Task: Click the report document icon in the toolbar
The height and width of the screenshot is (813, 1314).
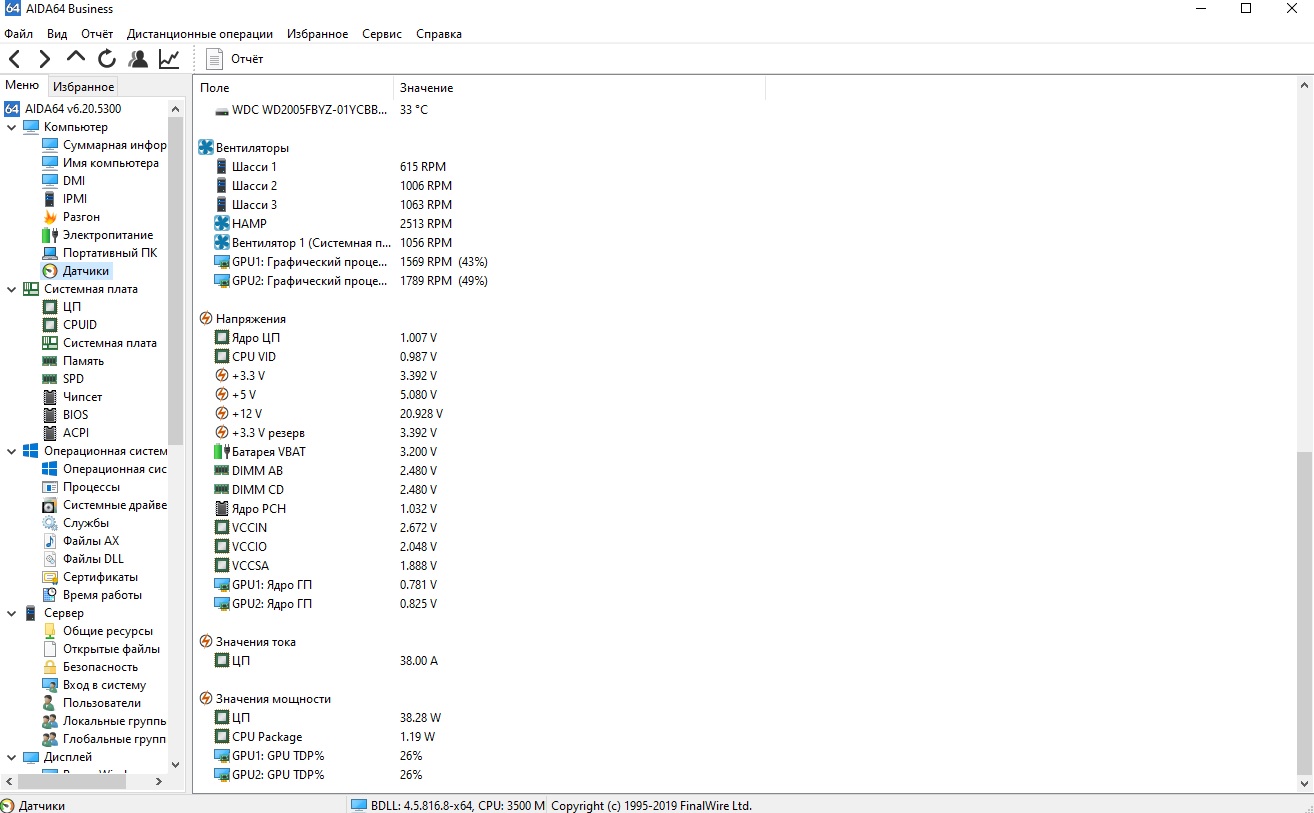Action: (x=214, y=59)
